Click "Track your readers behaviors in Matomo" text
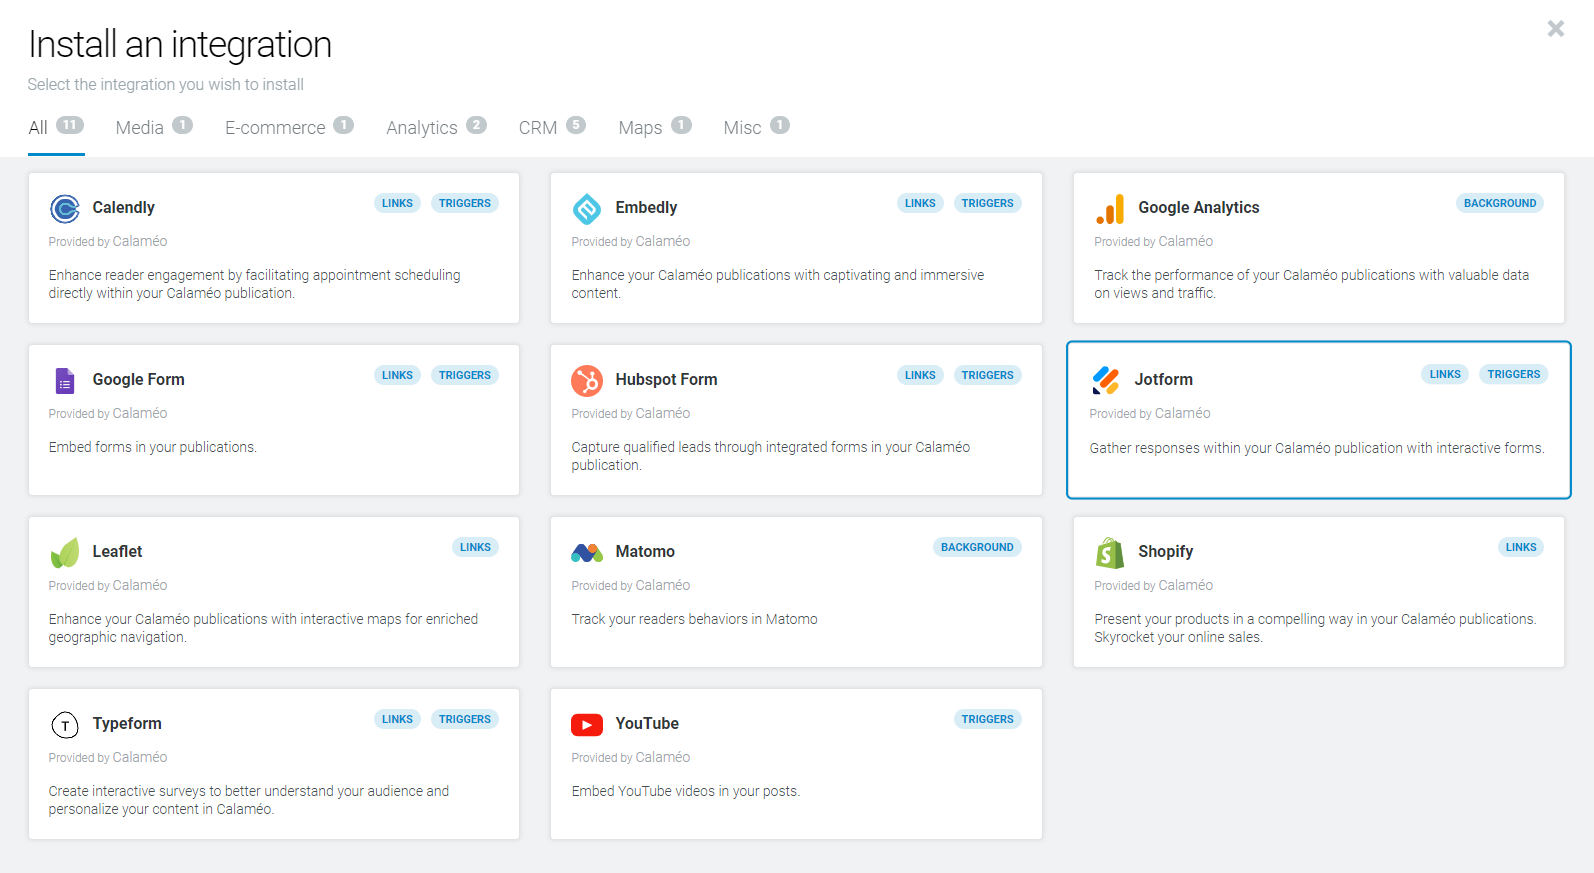This screenshot has height=873, width=1594. pyautogui.click(x=695, y=619)
